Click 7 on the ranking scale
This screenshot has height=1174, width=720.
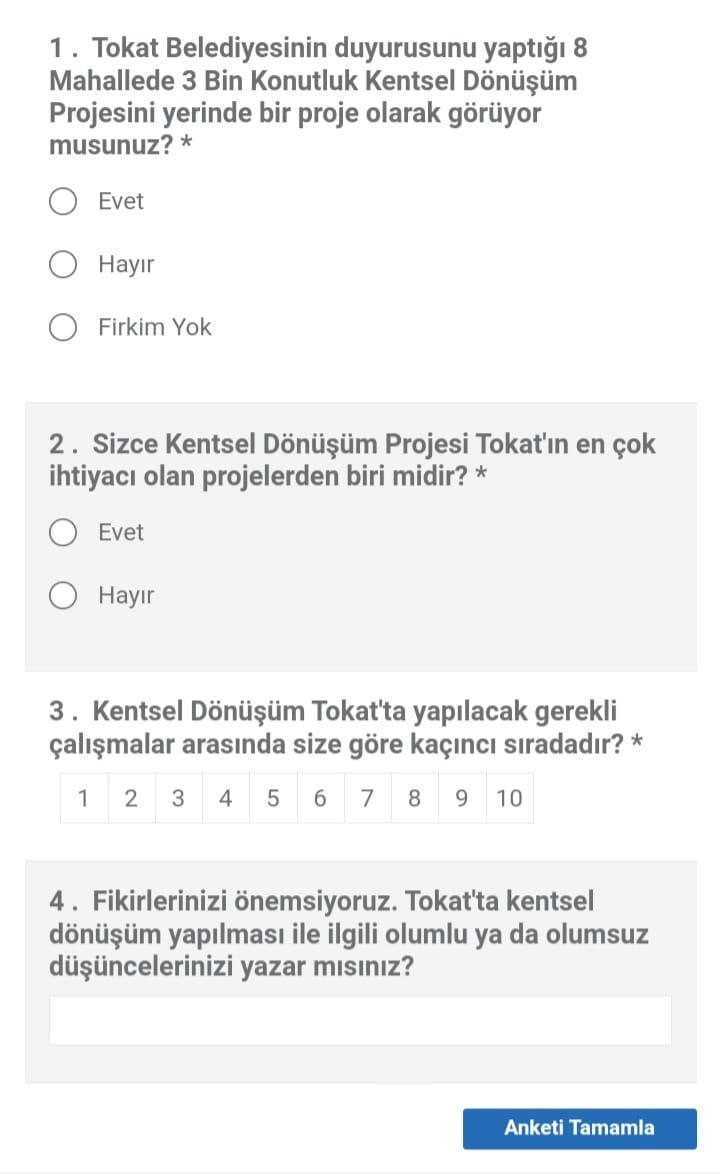(367, 798)
